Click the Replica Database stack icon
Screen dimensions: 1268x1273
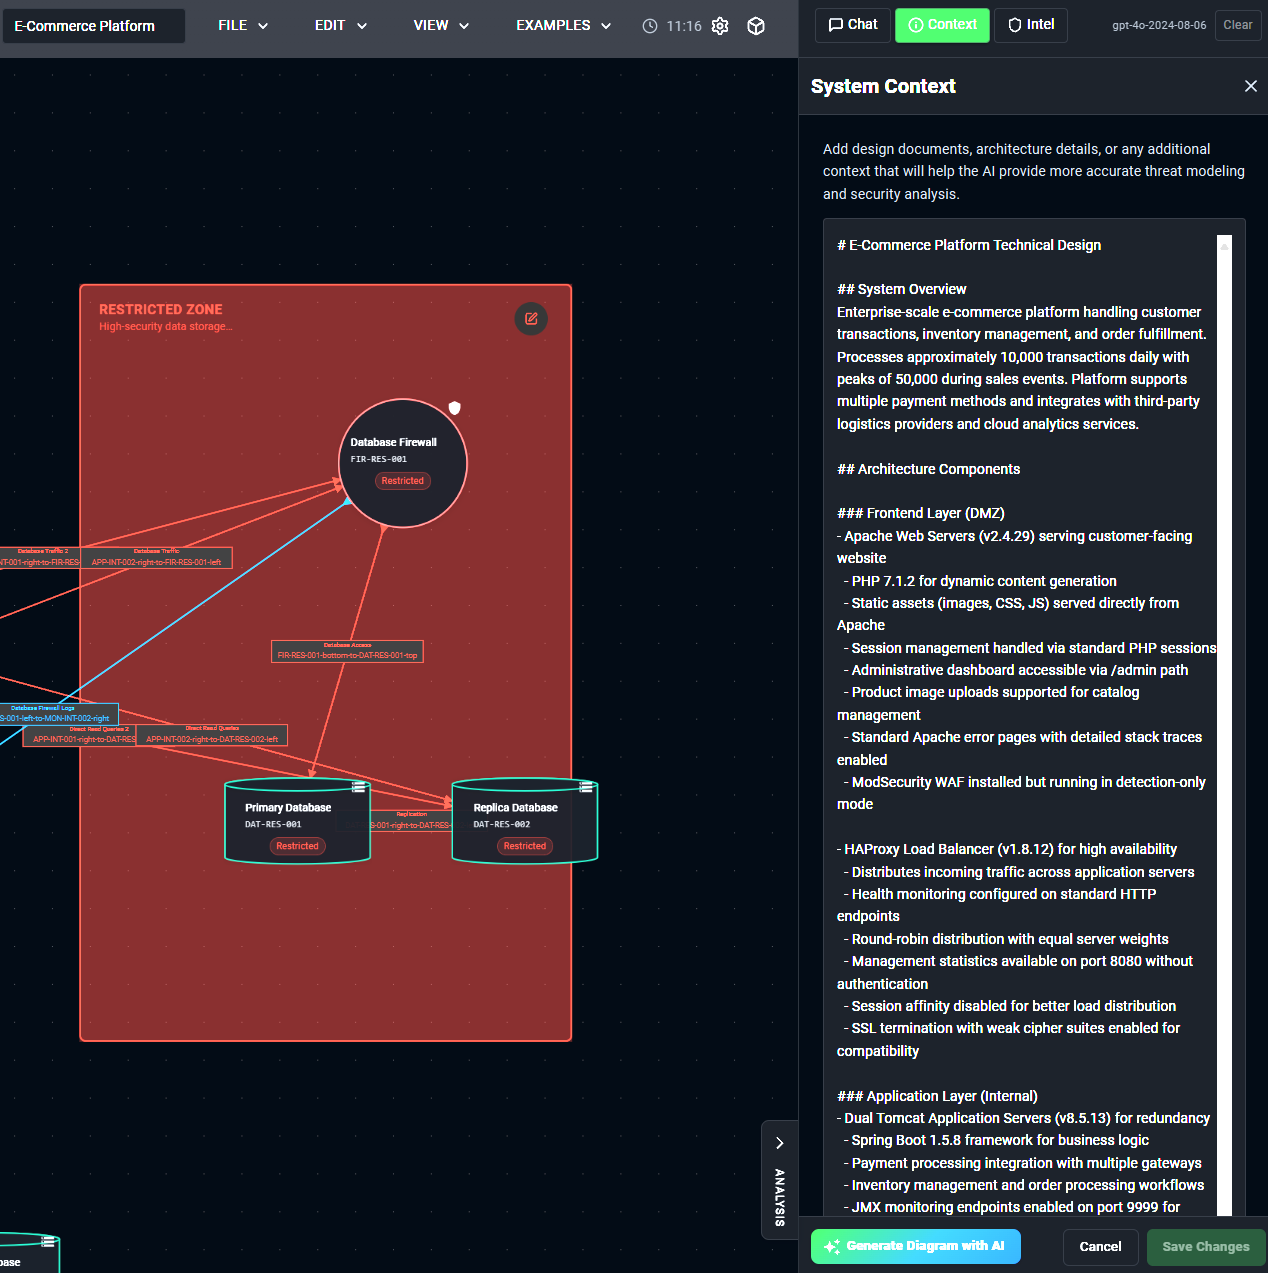(x=586, y=787)
